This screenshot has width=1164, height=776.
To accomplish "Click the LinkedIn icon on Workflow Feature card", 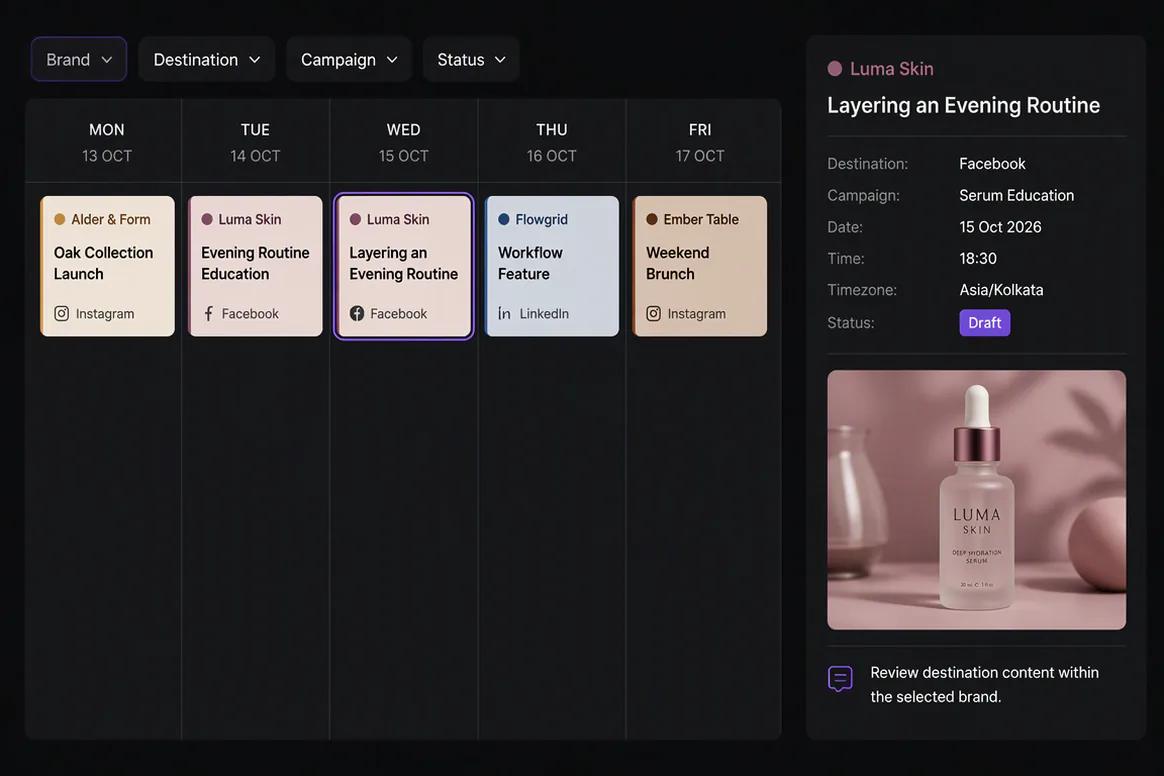I will (x=504, y=313).
